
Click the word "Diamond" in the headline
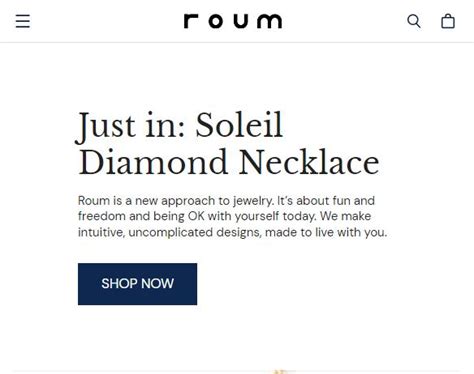[153, 162]
